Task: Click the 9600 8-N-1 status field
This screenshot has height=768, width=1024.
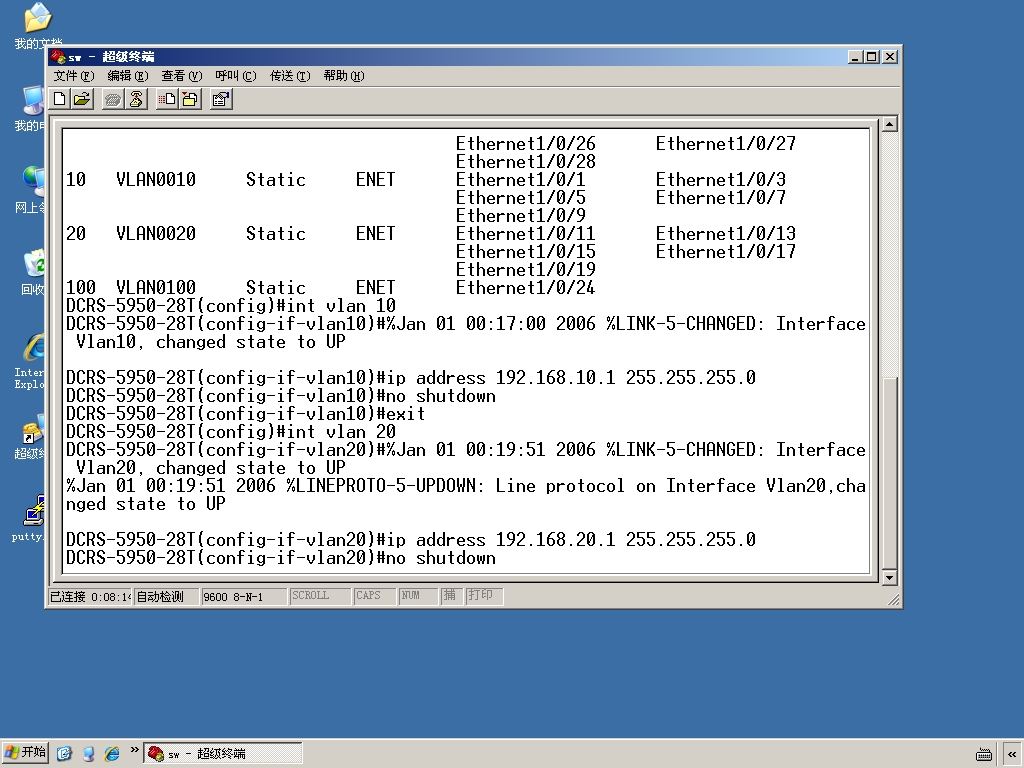Action: (243, 596)
